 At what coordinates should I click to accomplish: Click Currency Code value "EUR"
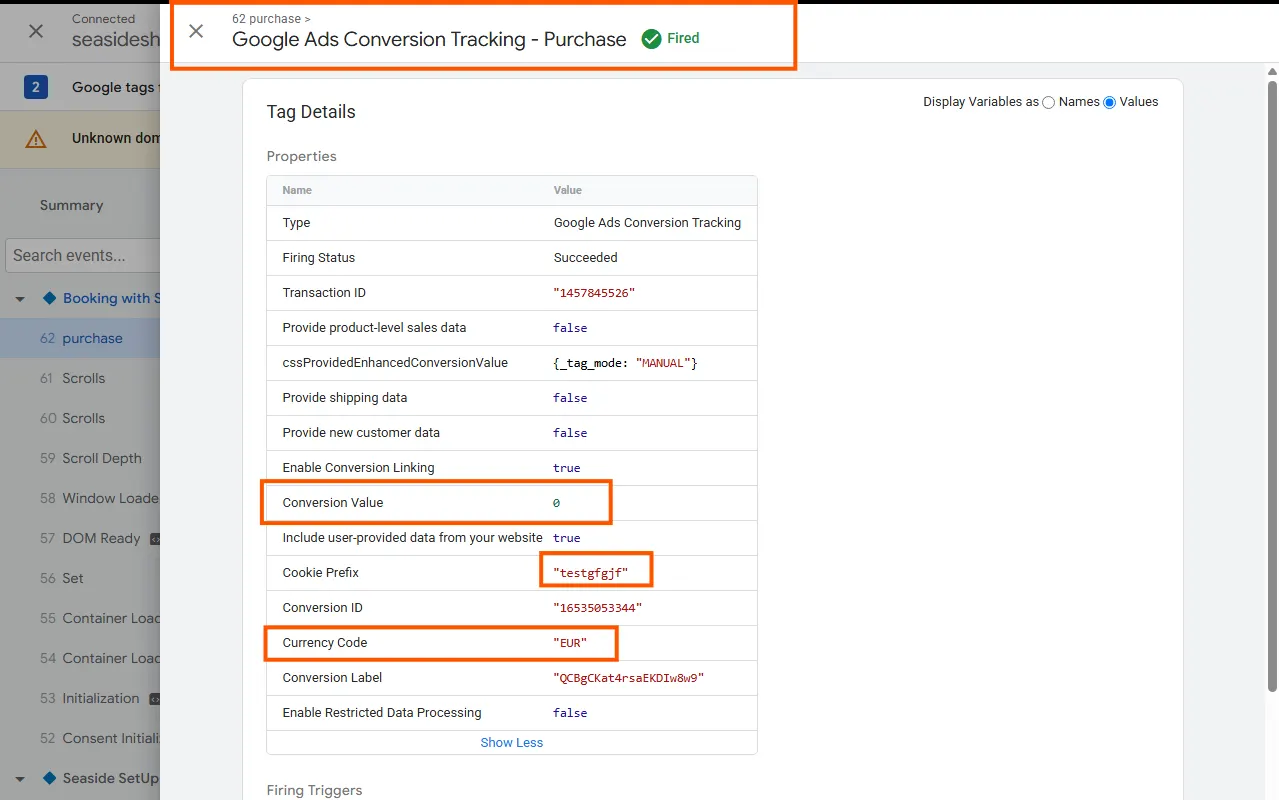(570, 643)
